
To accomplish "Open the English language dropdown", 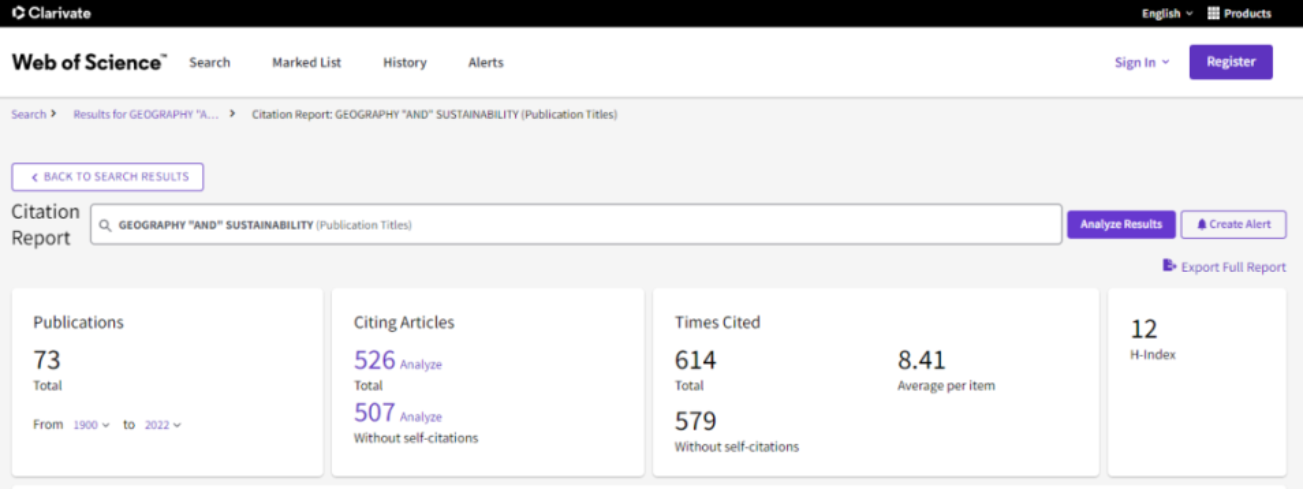I will [x=1167, y=13].
